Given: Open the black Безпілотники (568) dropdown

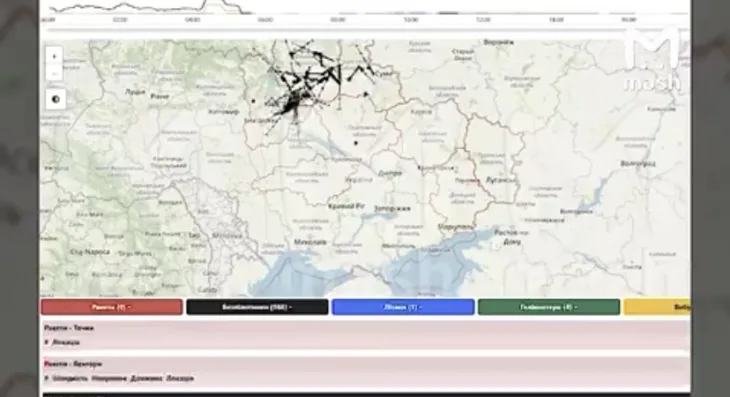Looking at the screenshot, I should click(257, 307).
